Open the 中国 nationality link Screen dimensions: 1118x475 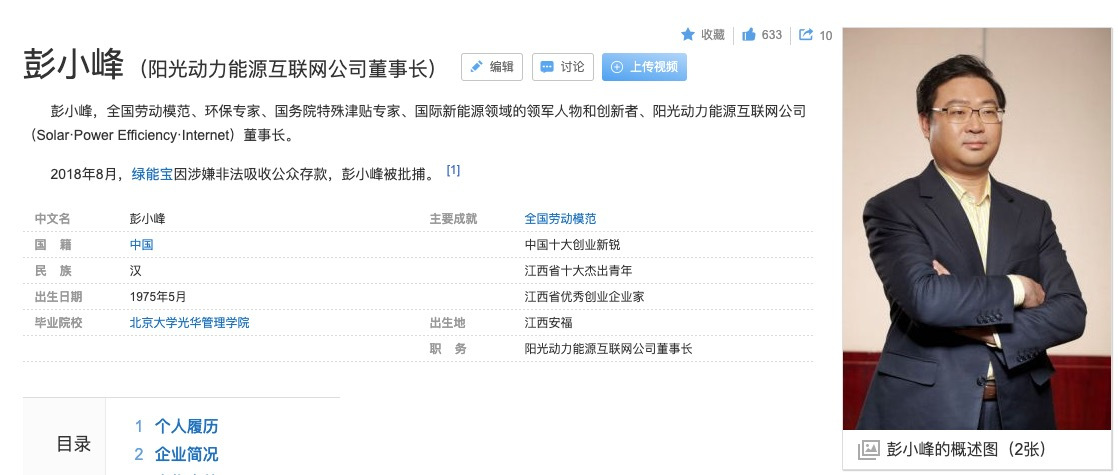[141, 245]
